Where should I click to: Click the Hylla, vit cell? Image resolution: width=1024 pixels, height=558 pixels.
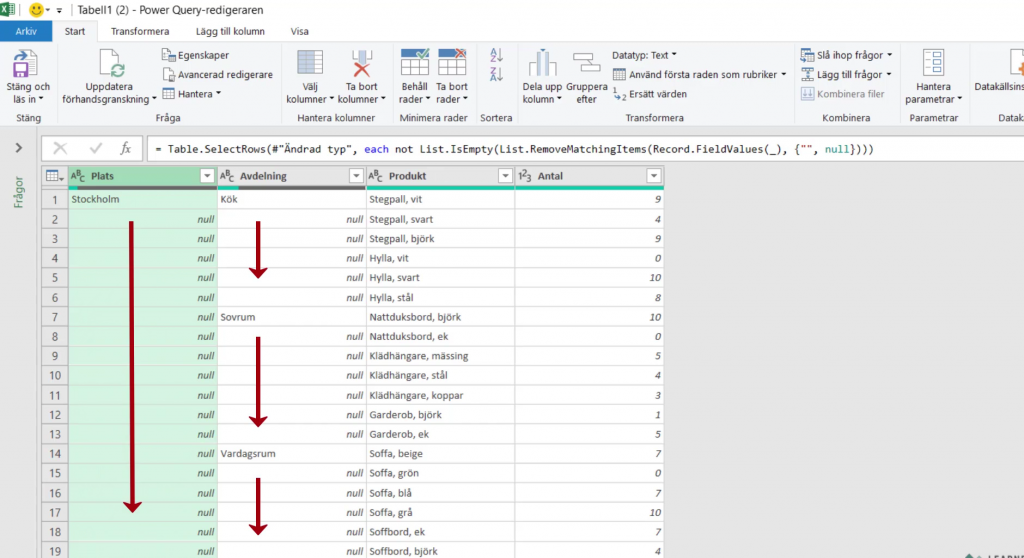tap(440, 258)
